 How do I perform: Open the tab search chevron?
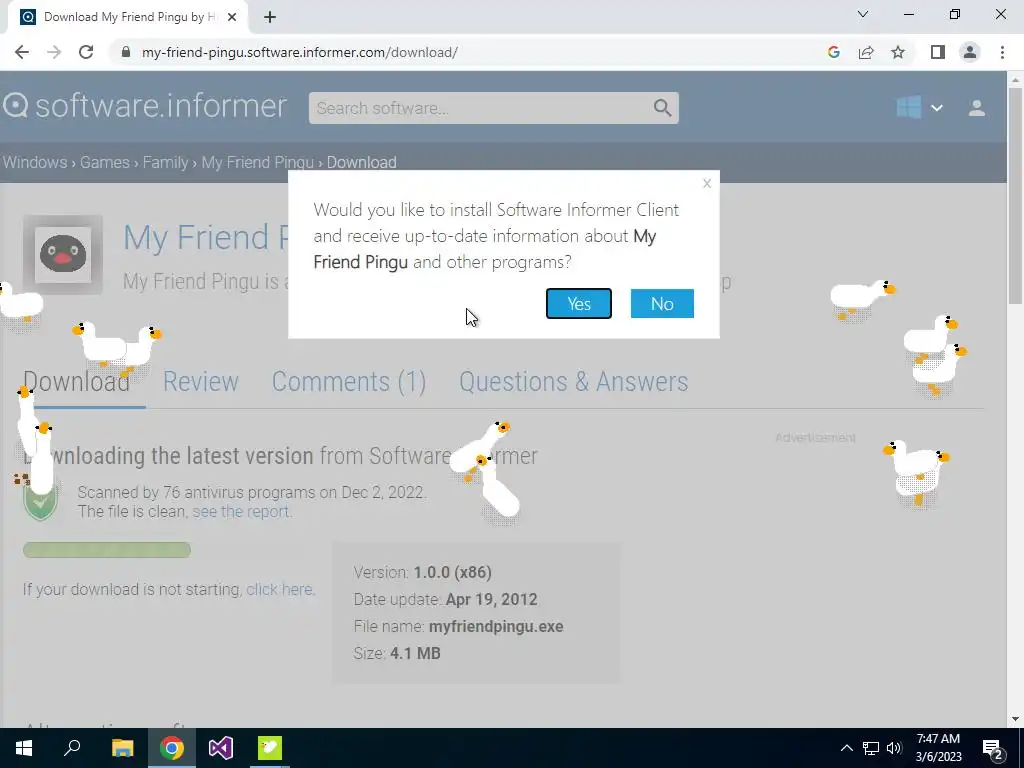click(863, 14)
